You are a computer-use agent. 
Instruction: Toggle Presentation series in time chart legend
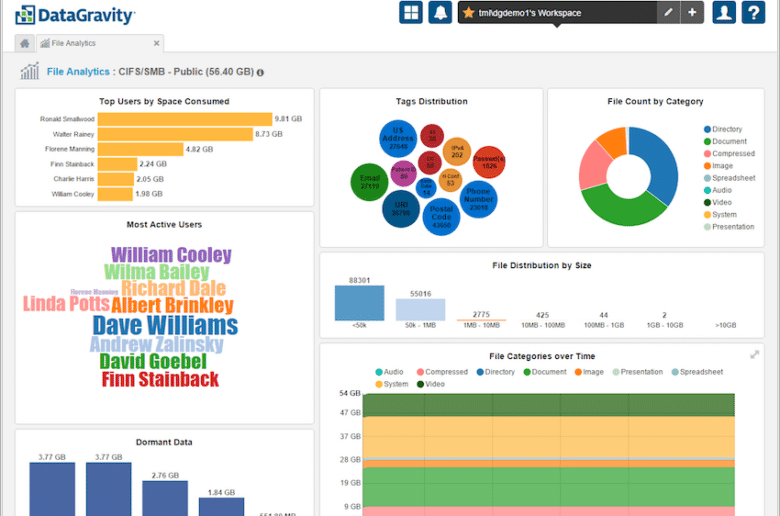pyautogui.click(x=637, y=372)
